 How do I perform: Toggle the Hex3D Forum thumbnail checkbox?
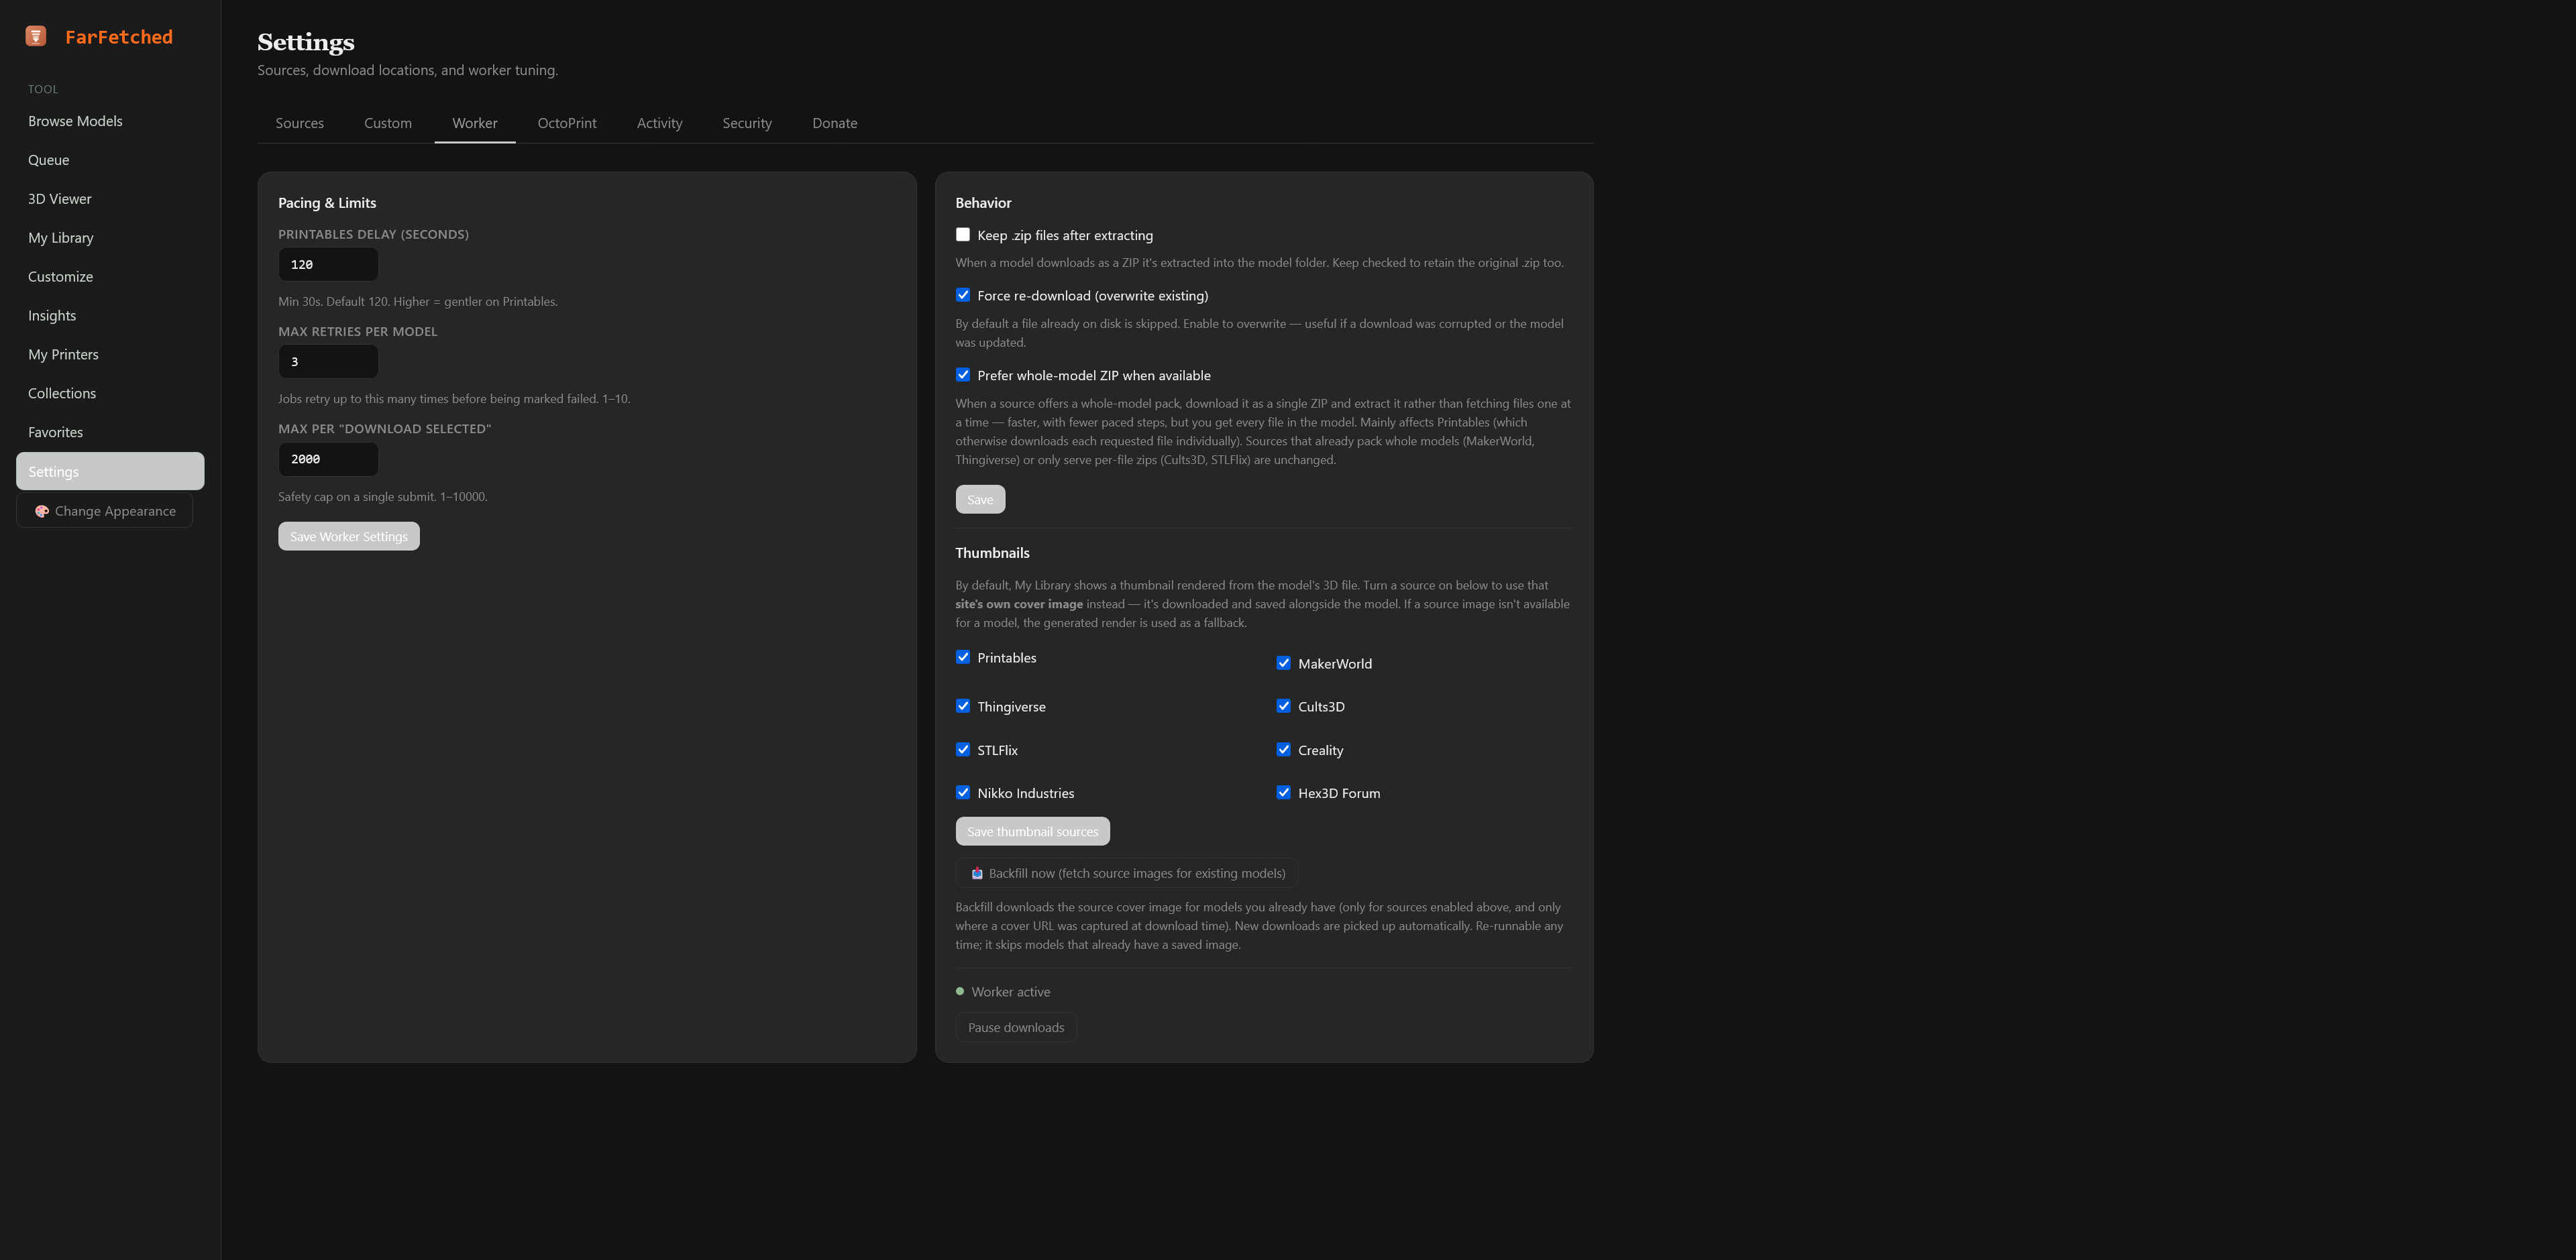pyautogui.click(x=1284, y=793)
